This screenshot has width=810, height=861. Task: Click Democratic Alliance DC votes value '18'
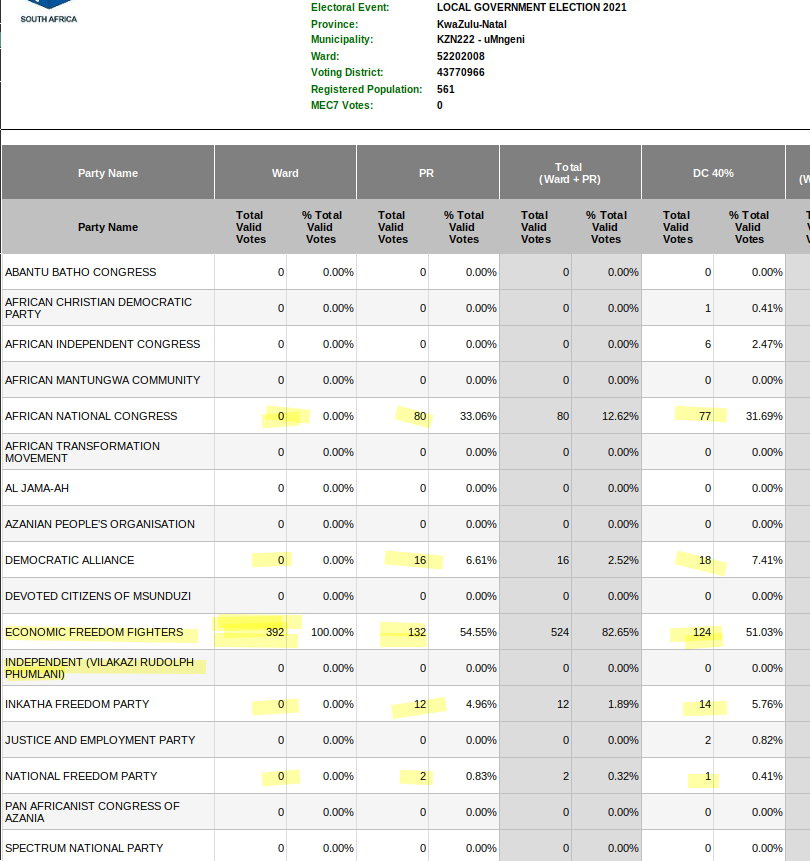[x=705, y=560]
